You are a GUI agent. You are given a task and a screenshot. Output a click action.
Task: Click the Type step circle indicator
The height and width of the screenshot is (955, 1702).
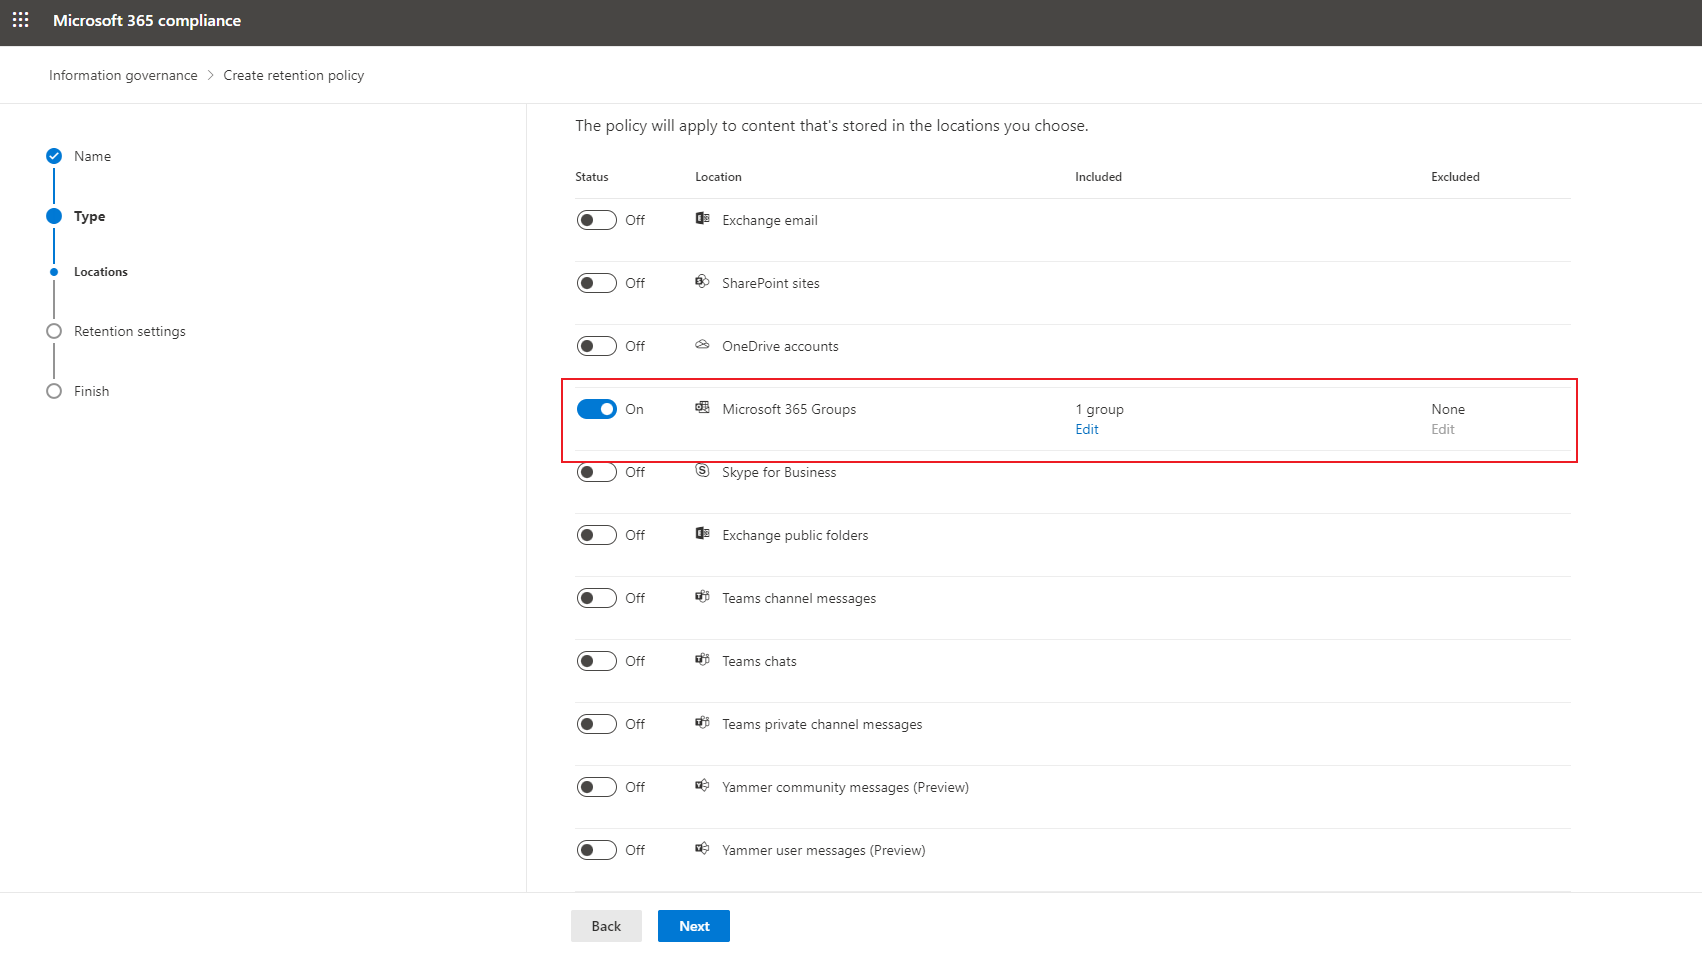(54, 216)
